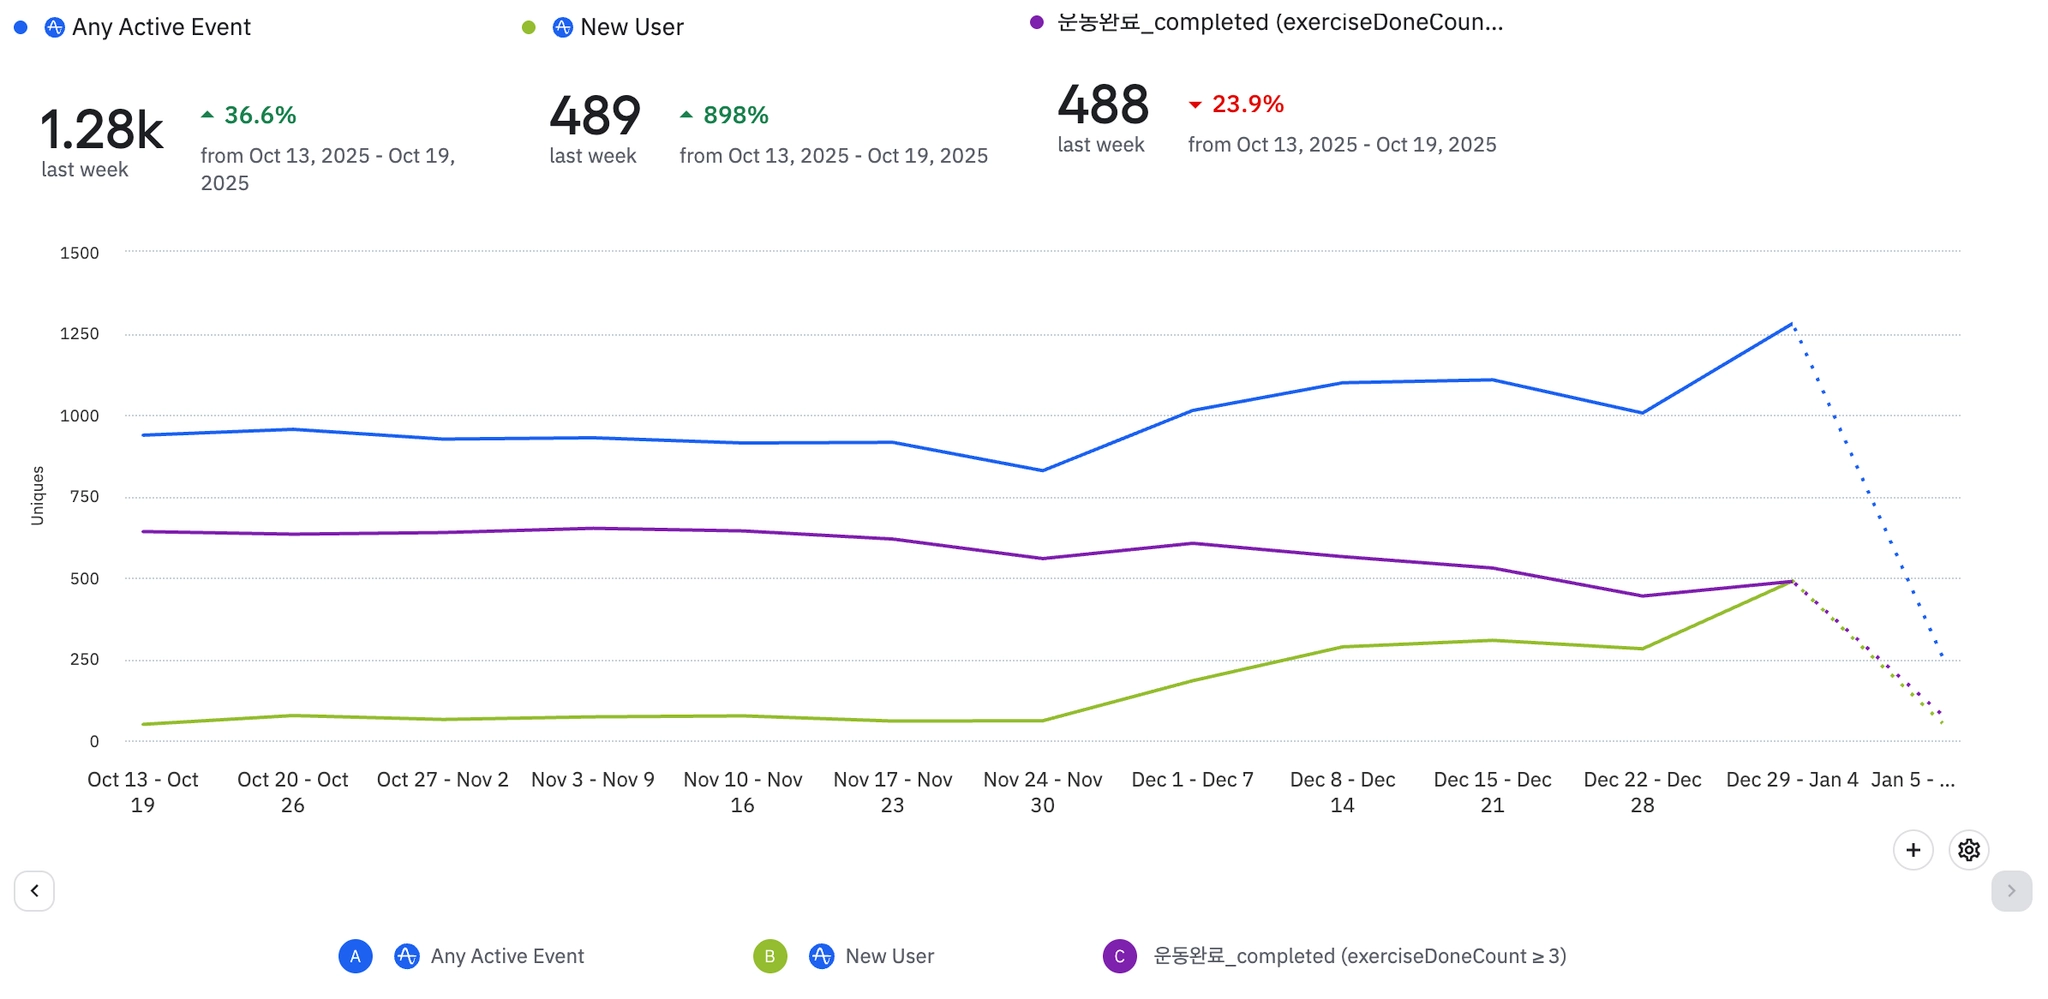Click blue dot next to top Any Active Event
Screen dimensions: 2048x999
tap(21, 27)
